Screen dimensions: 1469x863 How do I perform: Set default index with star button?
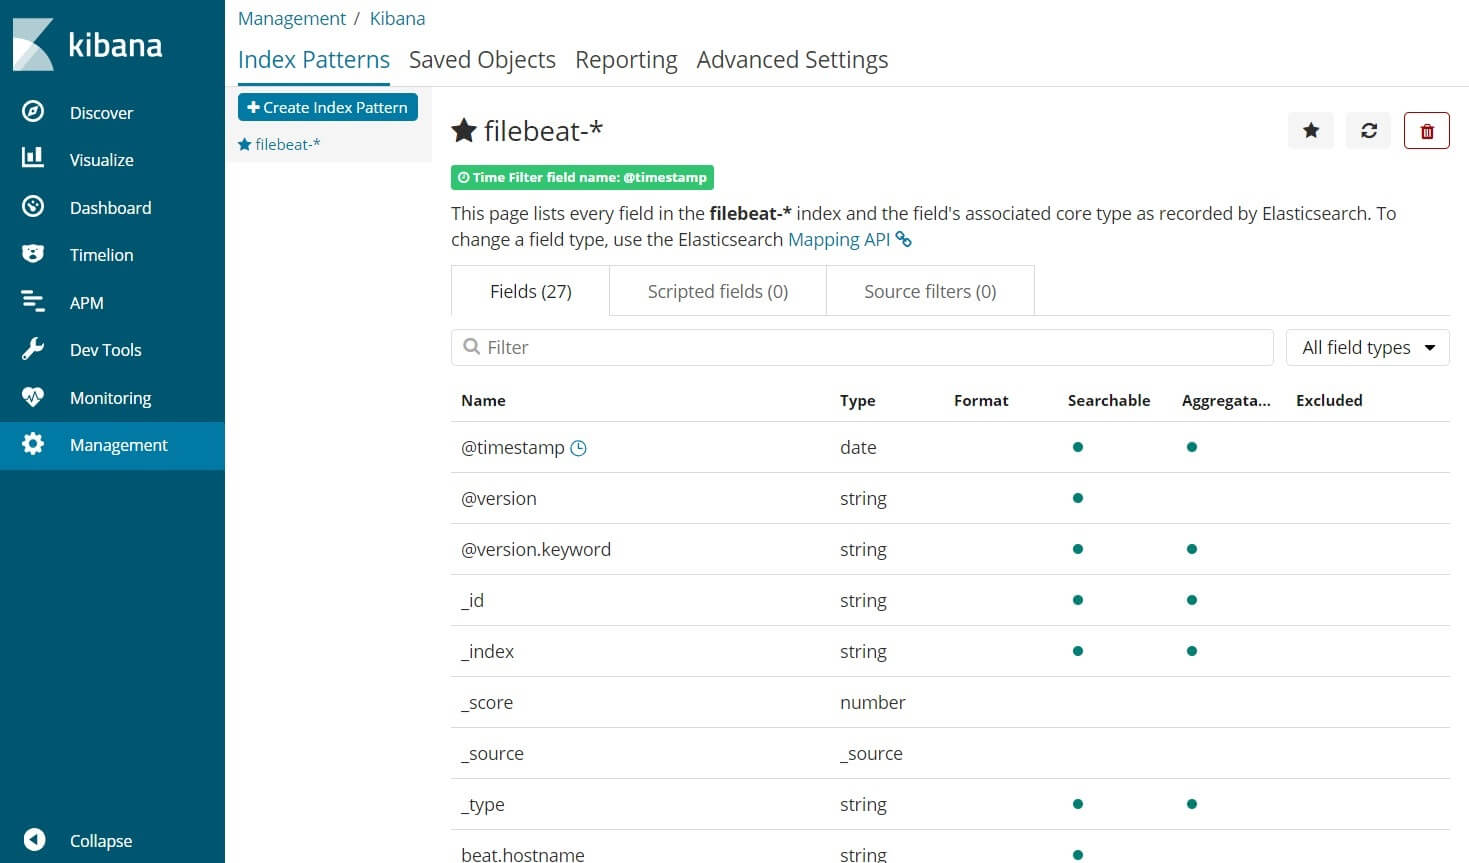click(1311, 130)
